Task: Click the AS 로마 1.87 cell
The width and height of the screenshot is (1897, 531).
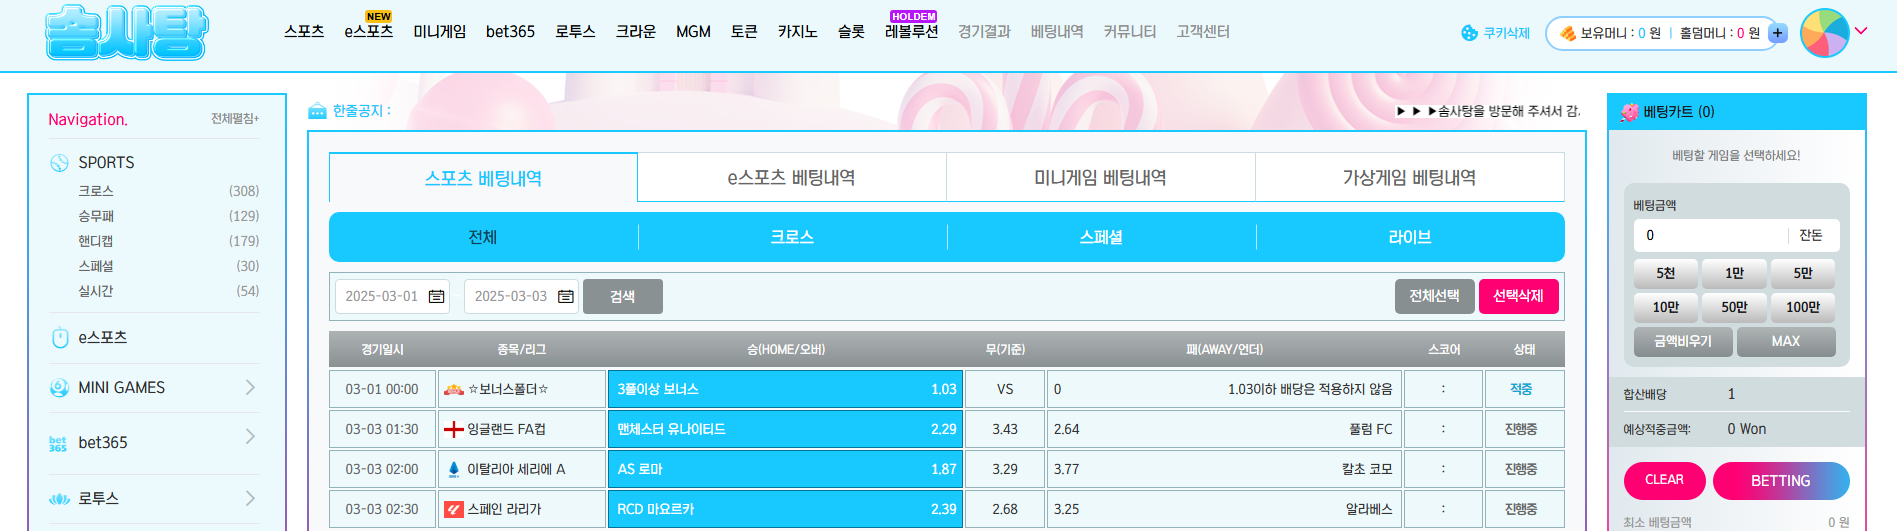Action: [785, 469]
